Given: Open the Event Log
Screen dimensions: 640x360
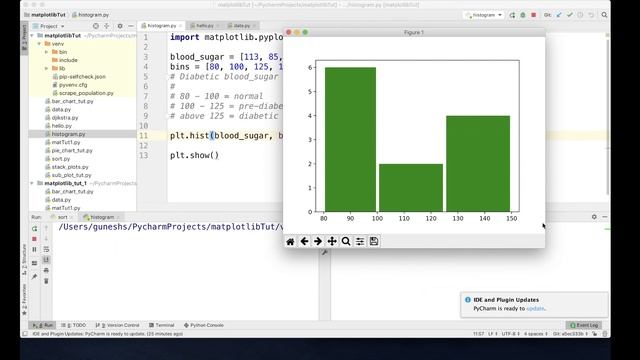Looking at the screenshot, I should (584, 325).
